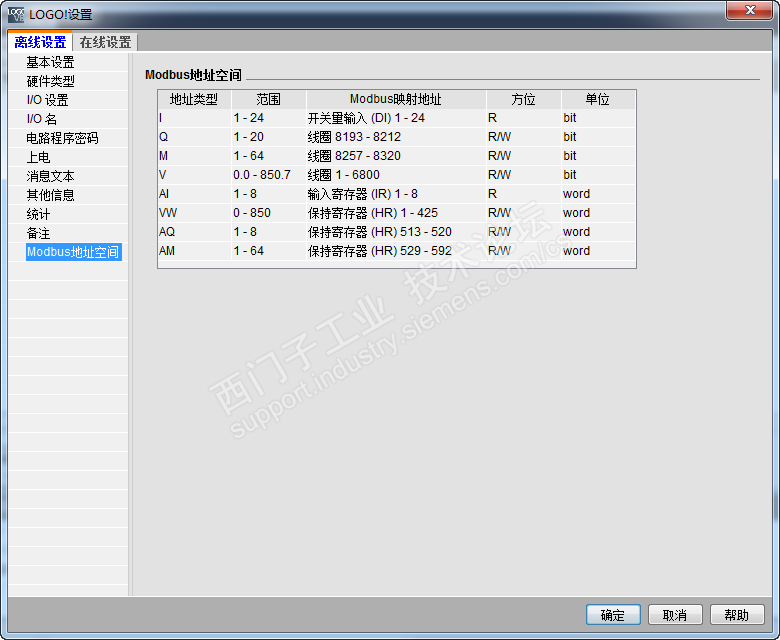Switch to the 离线设置 tab
780x640 pixels.
[40, 42]
